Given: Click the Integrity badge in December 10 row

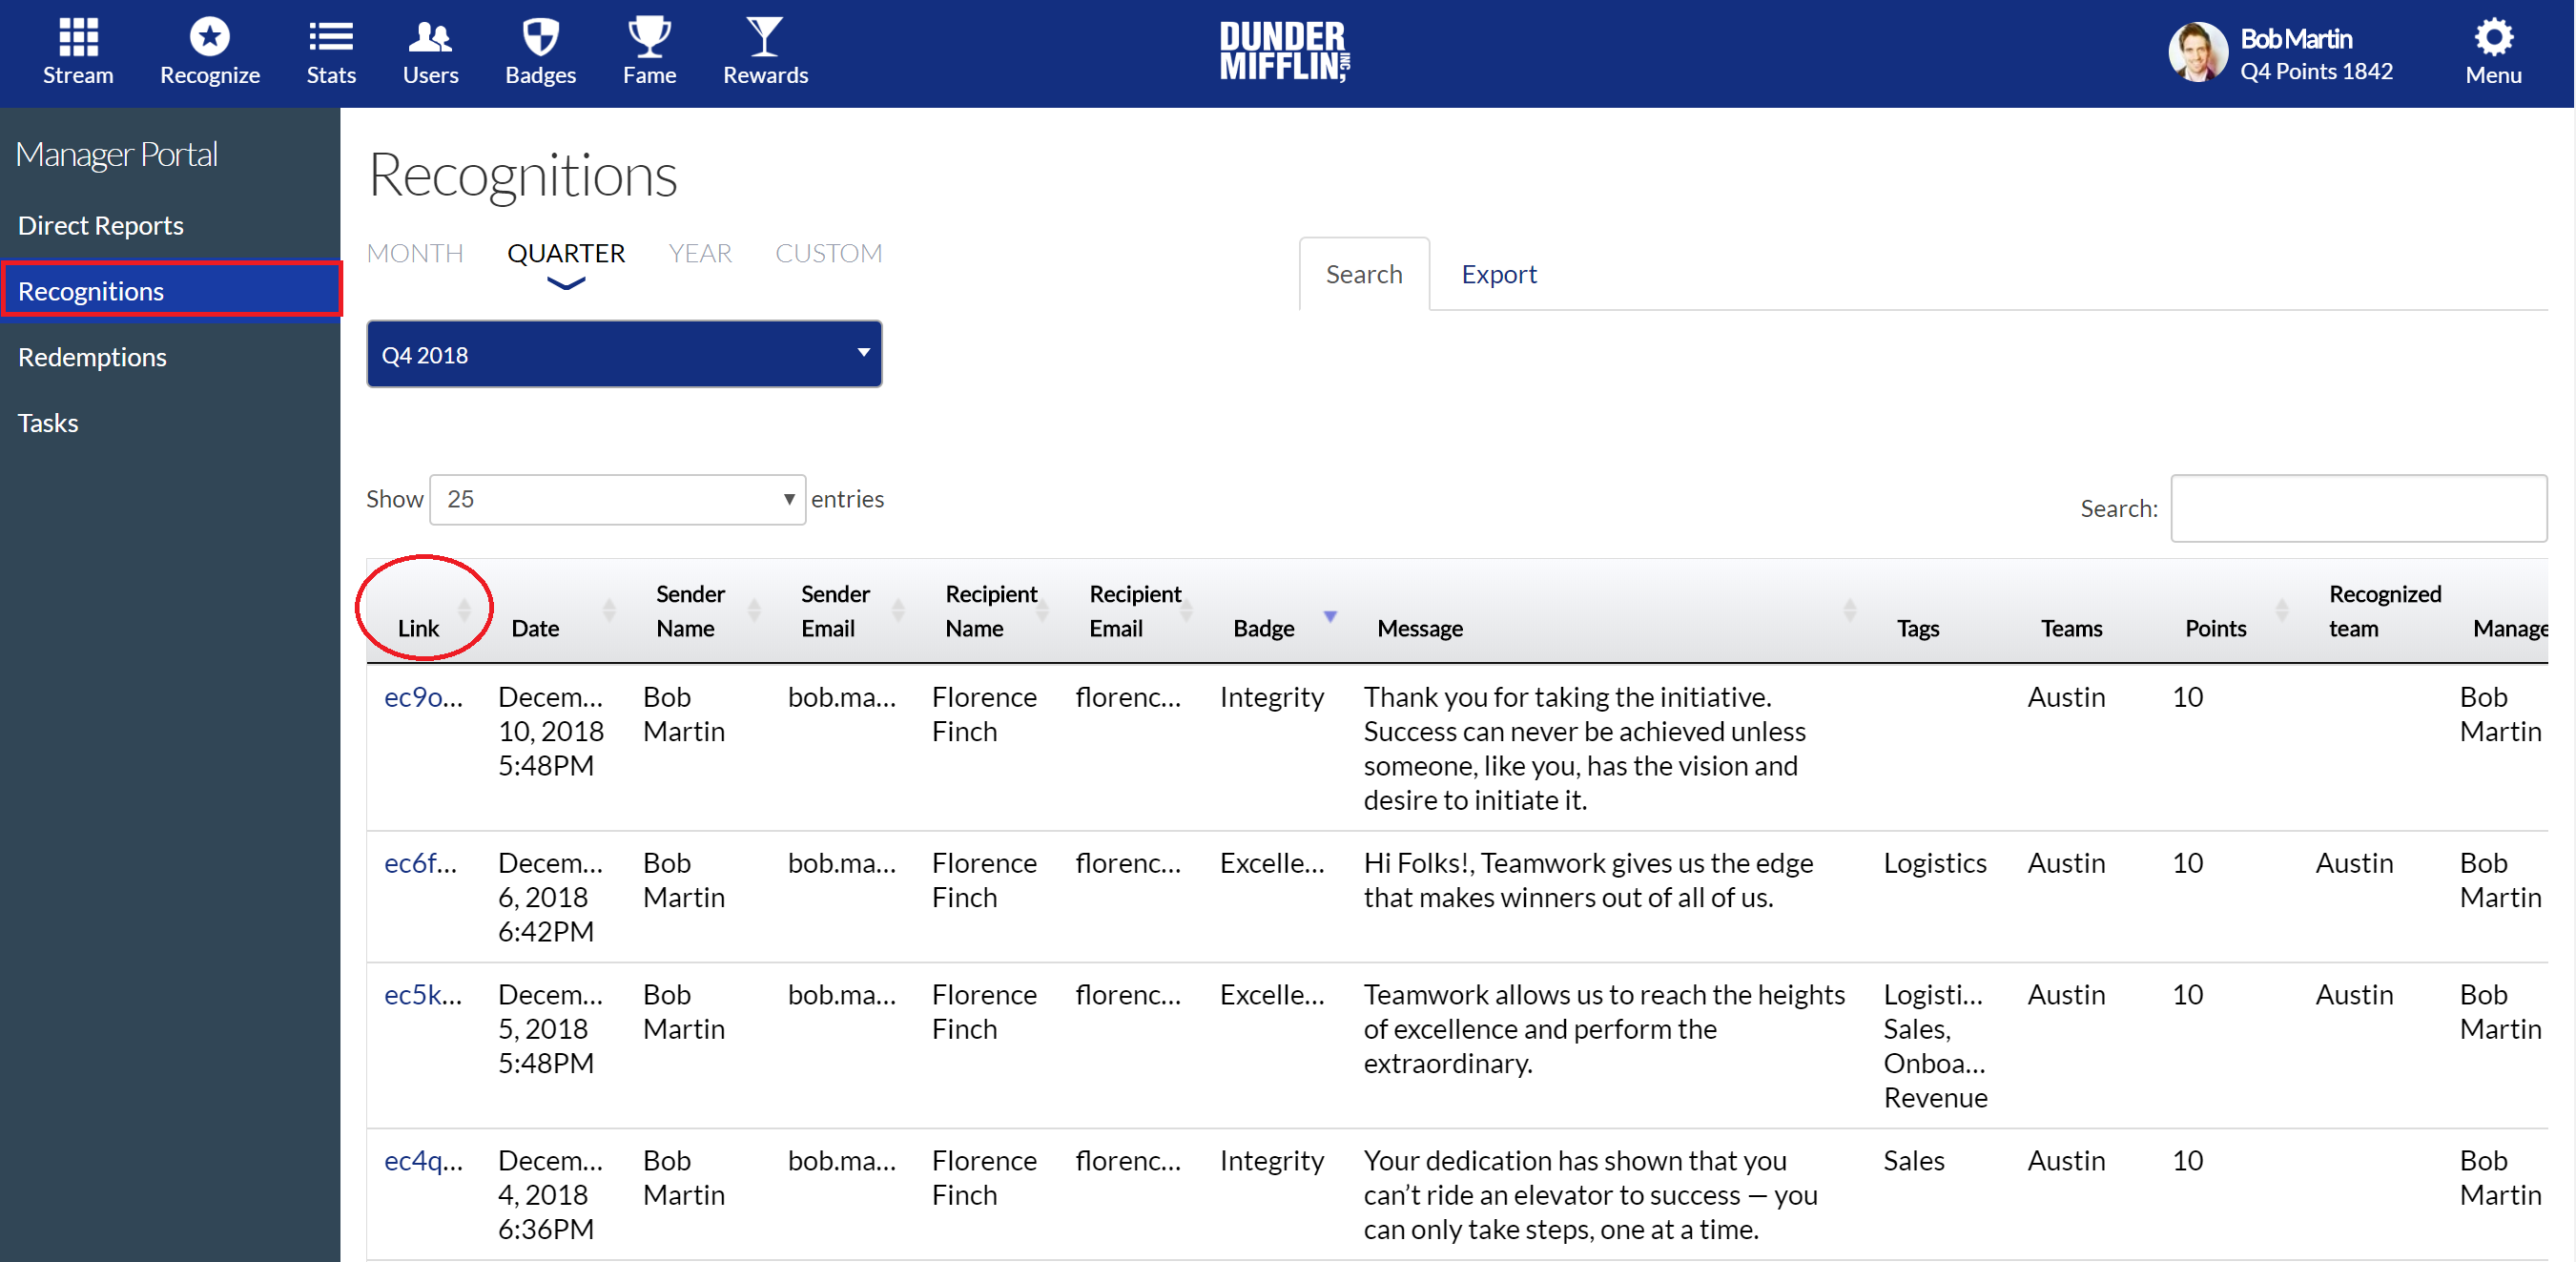Looking at the screenshot, I should (1271, 697).
